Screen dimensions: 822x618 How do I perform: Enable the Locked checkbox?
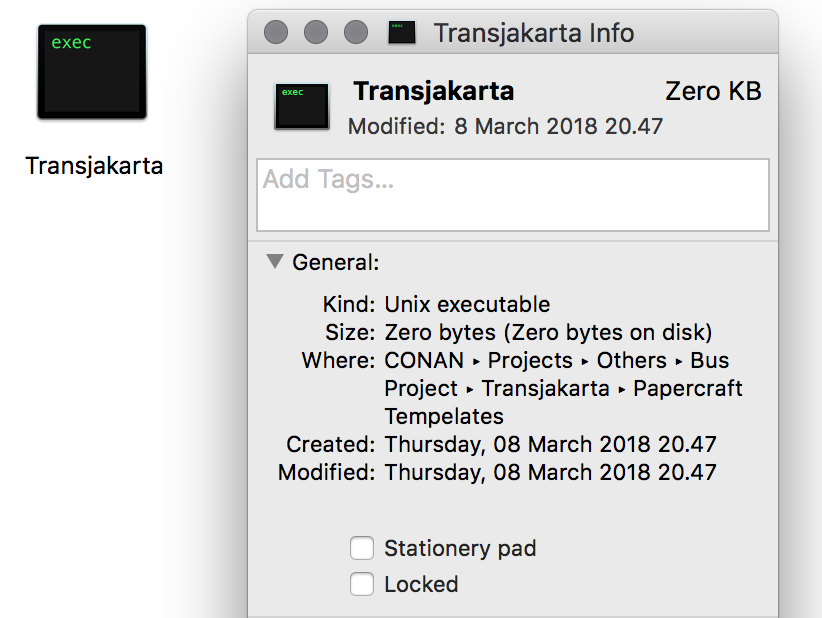coord(362,584)
